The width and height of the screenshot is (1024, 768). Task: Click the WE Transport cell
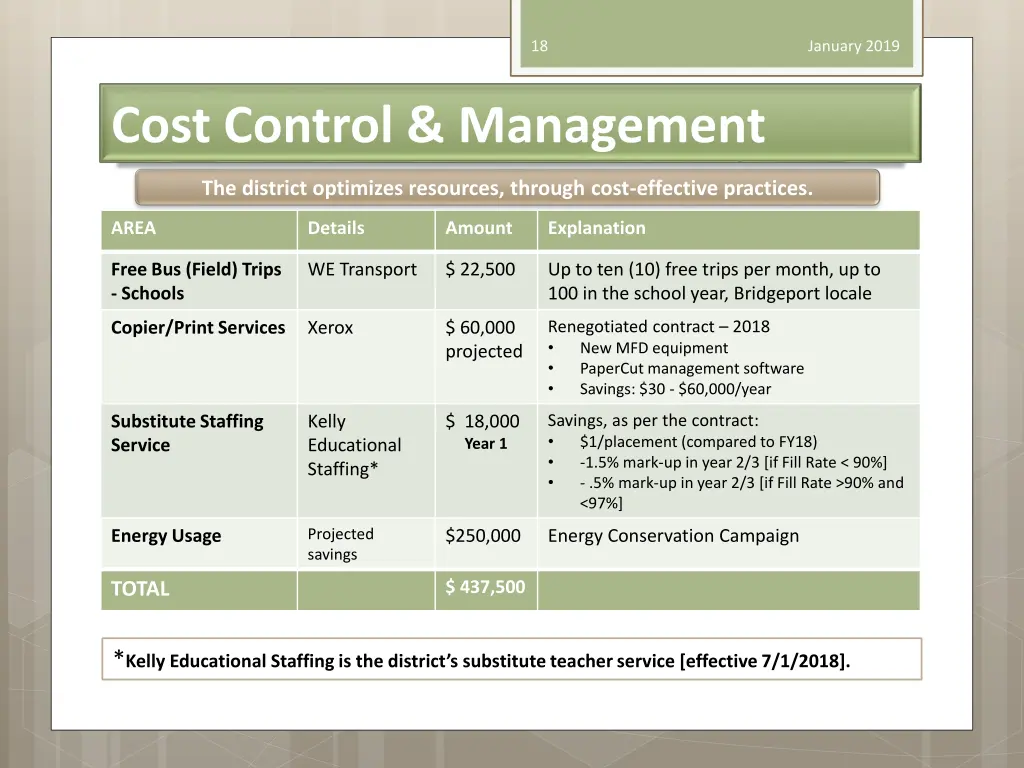(362, 270)
